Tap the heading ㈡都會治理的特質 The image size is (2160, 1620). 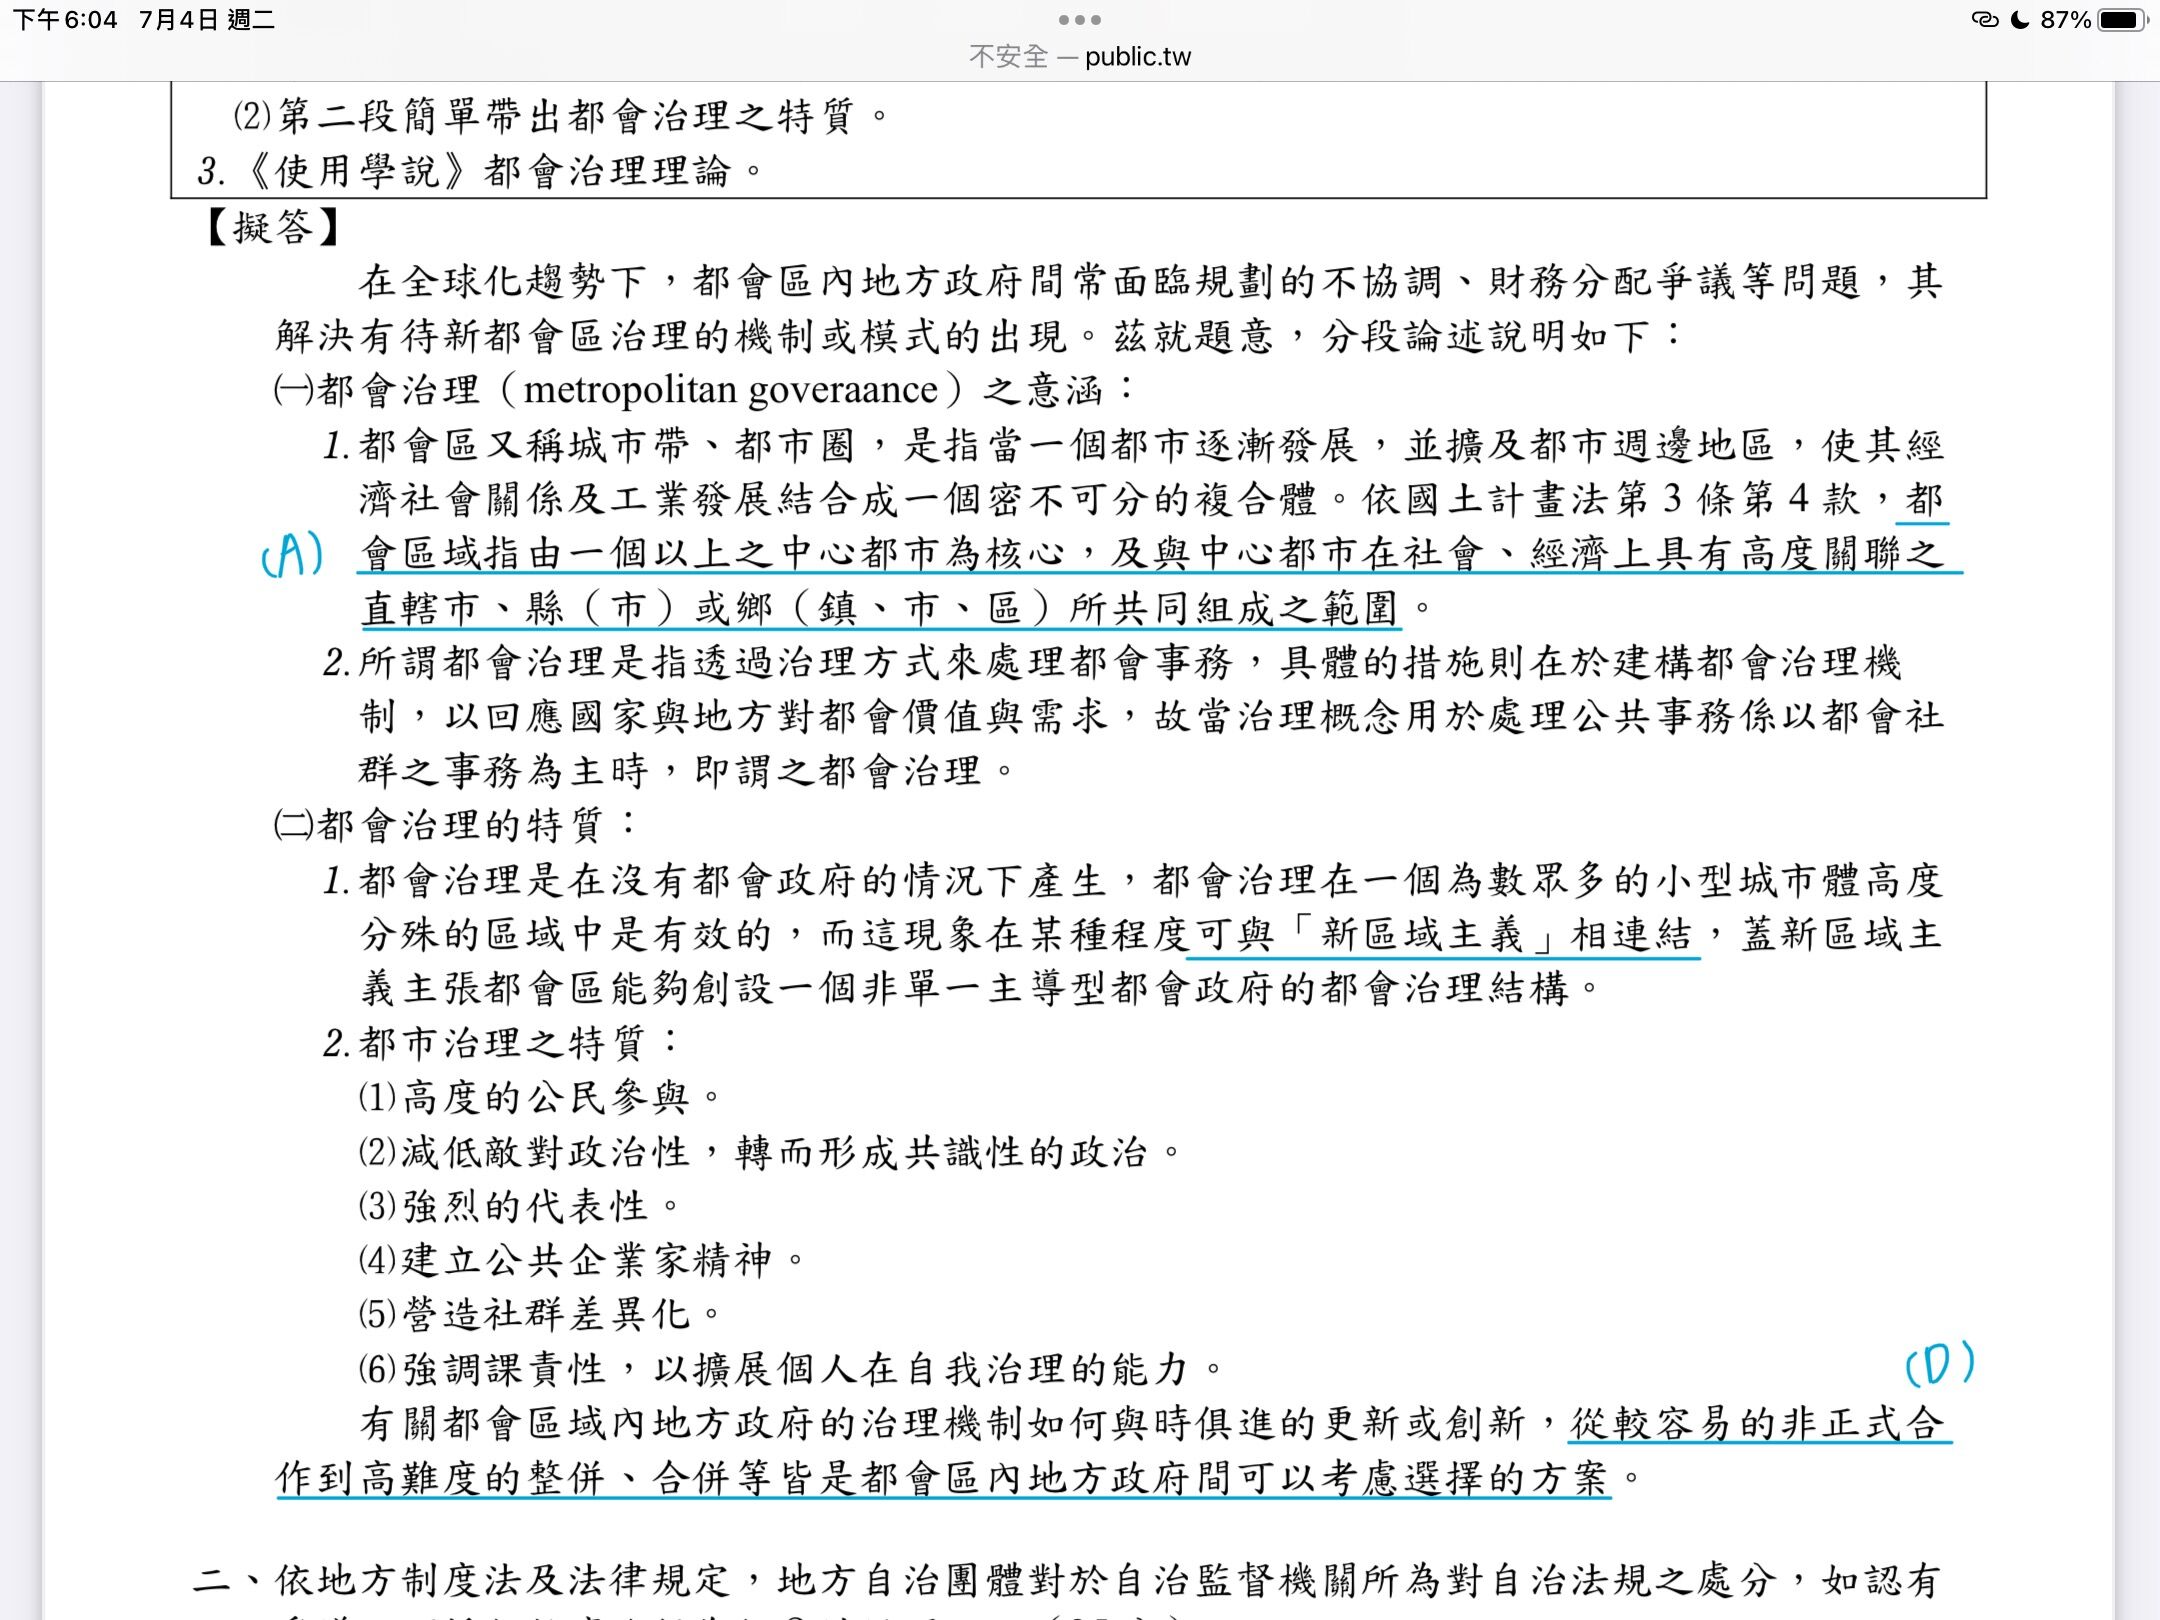point(455,825)
